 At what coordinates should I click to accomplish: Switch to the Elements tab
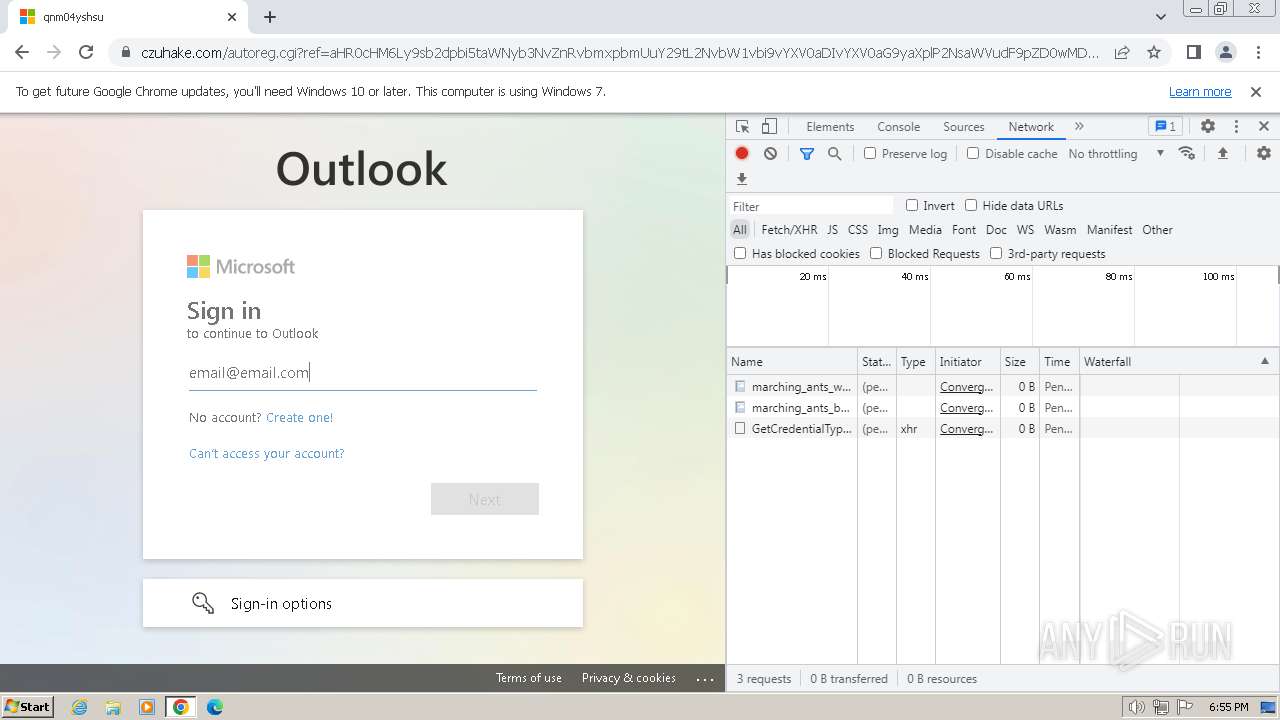830,127
